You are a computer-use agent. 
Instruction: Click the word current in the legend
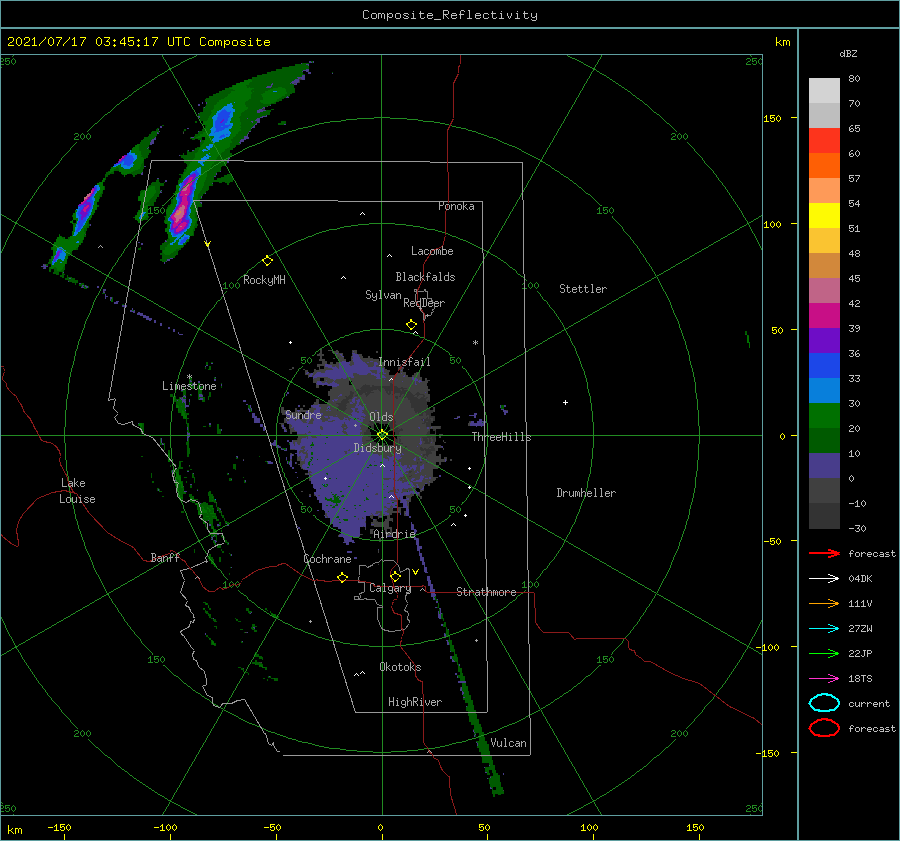point(869,703)
